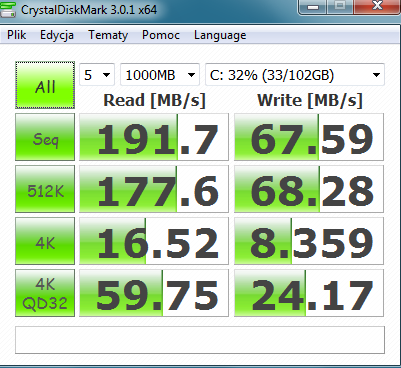The height and width of the screenshot is (368, 401).
Task: Start the Seq sequential test
Action: point(45,137)
